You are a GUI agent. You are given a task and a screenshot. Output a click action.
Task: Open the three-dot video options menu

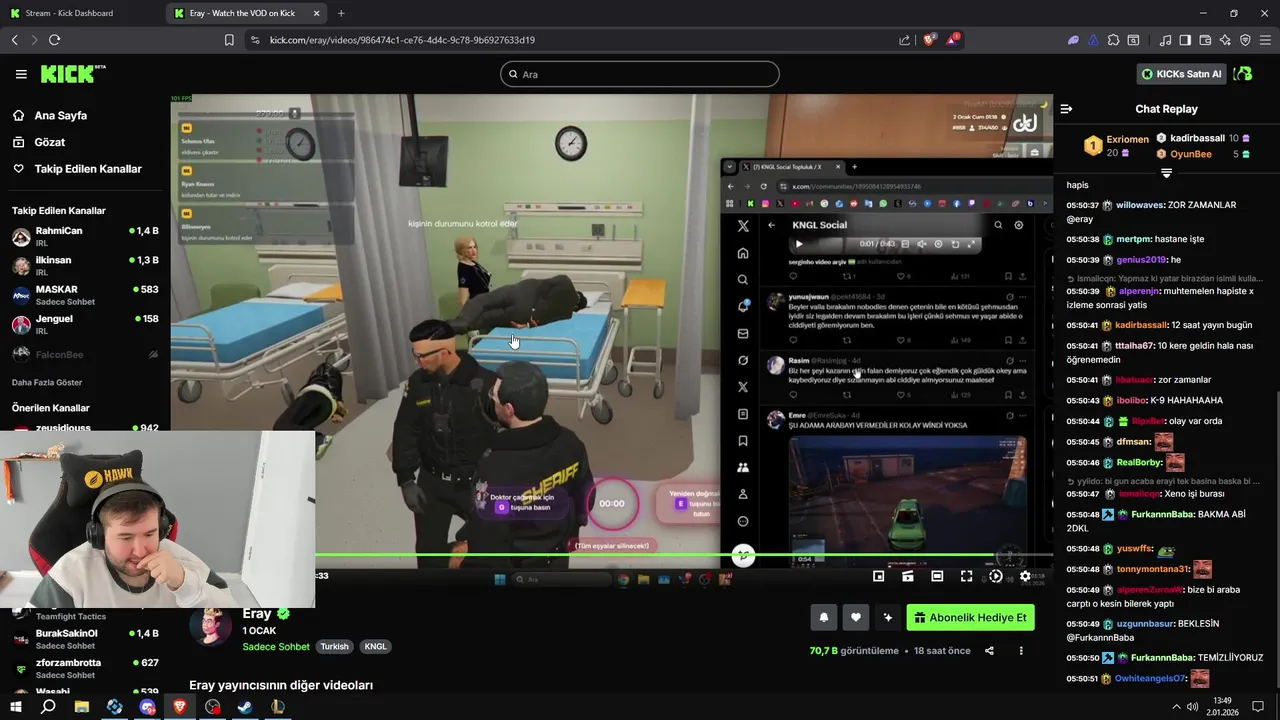pos(1021,651)
